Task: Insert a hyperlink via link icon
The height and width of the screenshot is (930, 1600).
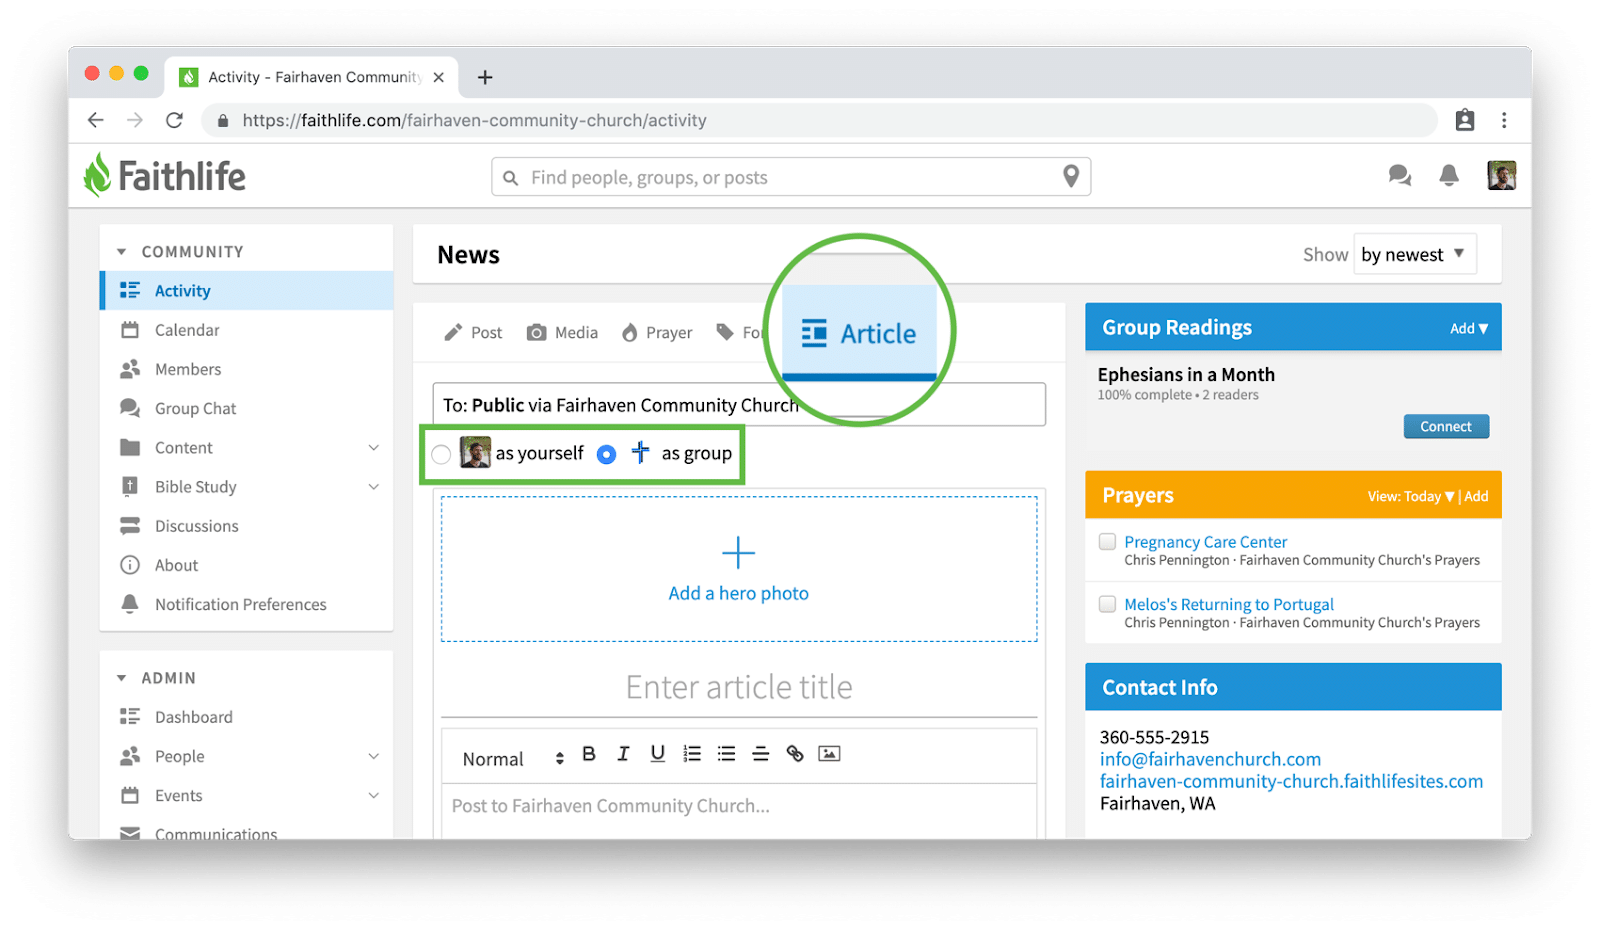Action: [795, 754]
